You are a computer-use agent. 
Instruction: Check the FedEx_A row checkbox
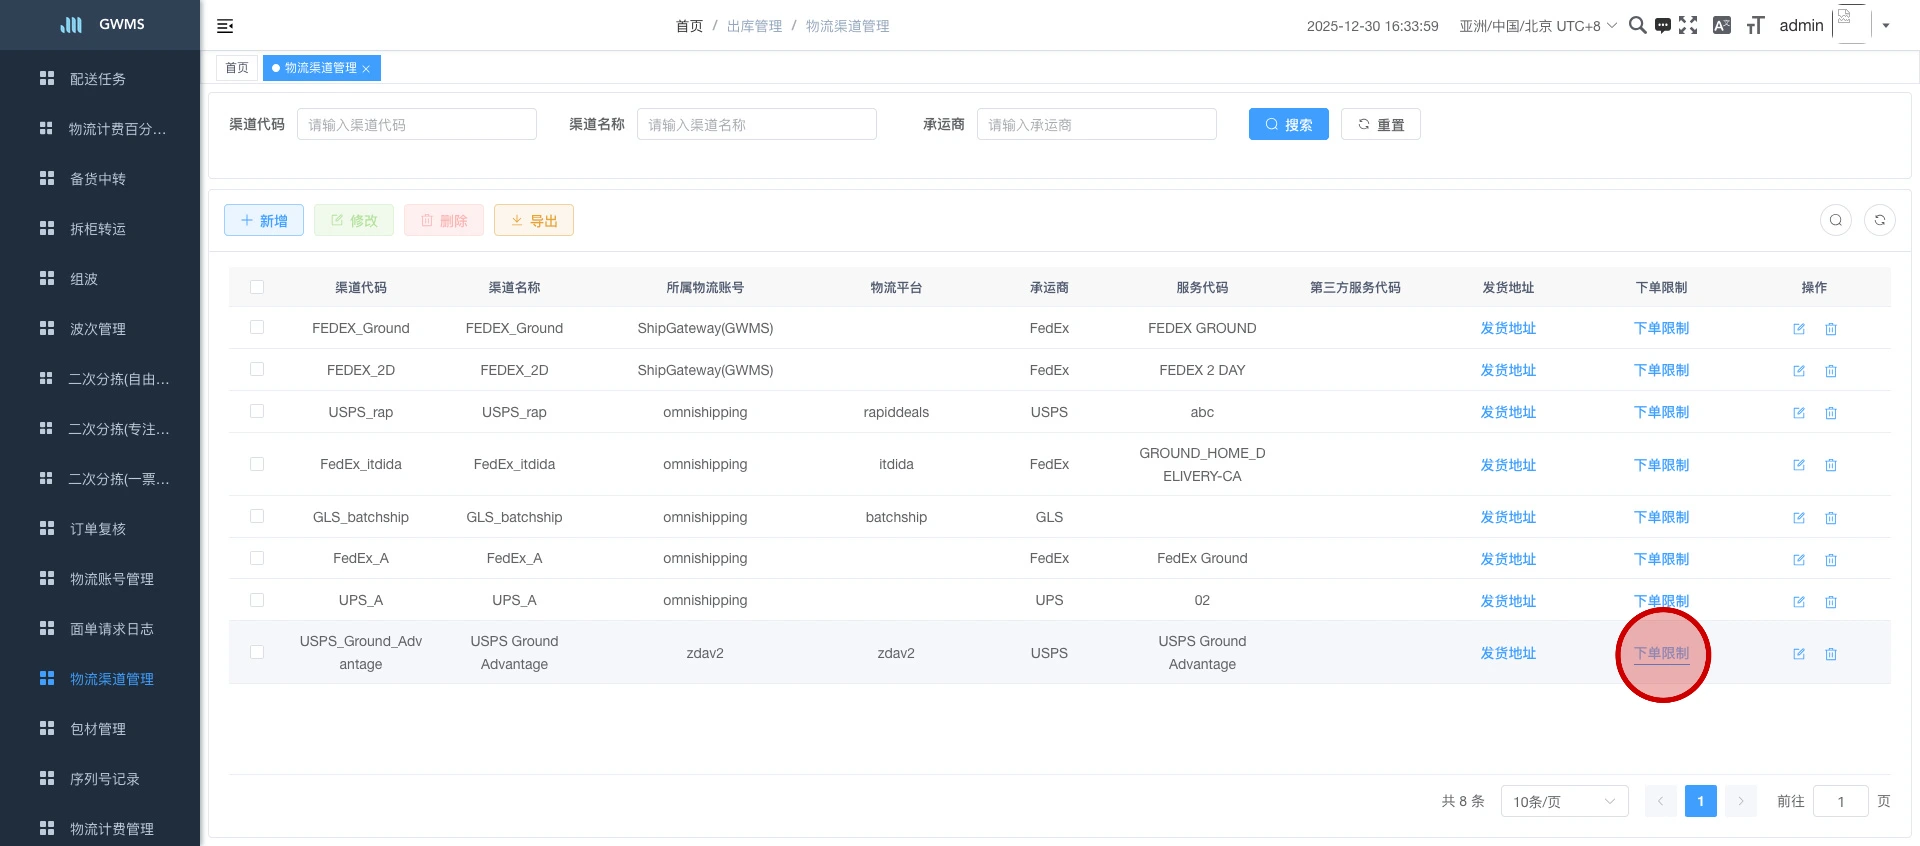click(x=257, y=558)
